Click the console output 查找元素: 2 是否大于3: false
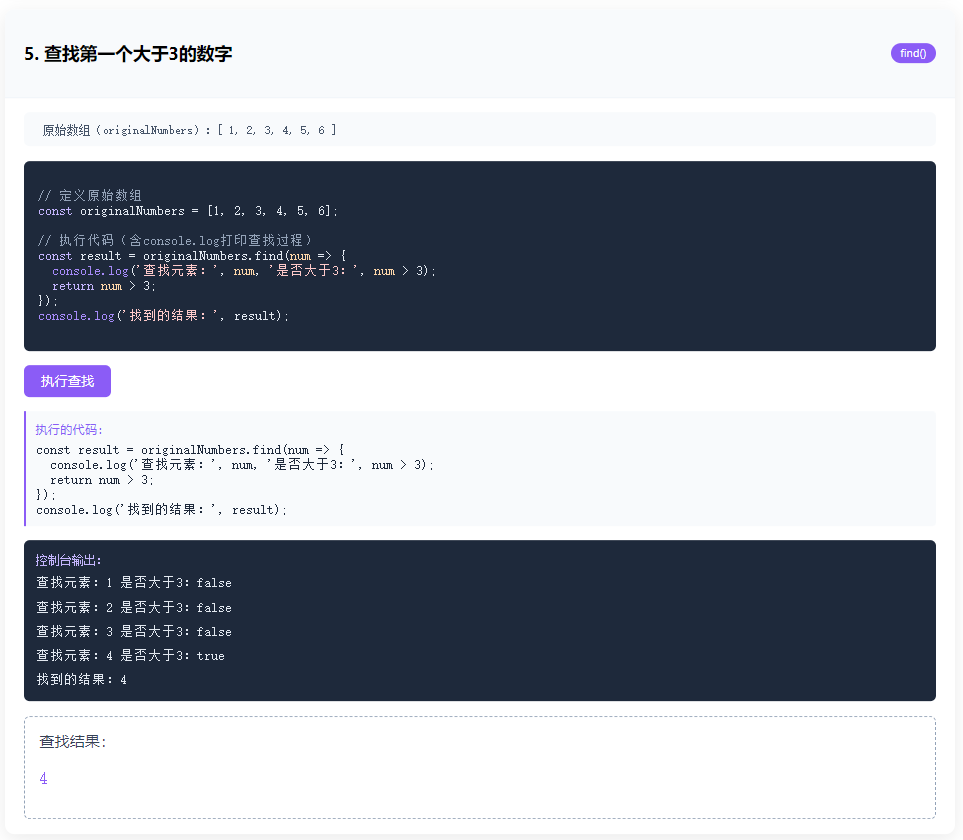 [x=134, y=608]
